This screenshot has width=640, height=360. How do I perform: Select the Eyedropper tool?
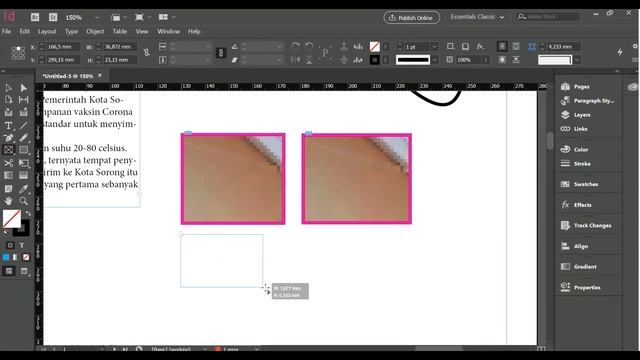(x=24, y=189)
